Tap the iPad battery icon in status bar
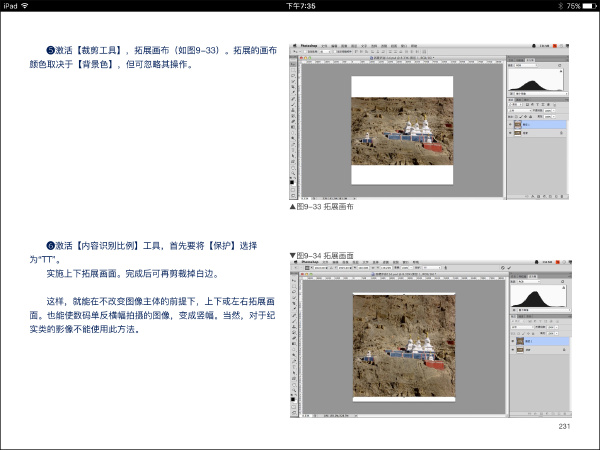Viewport: 600px width, 450px height. (587, 6)
